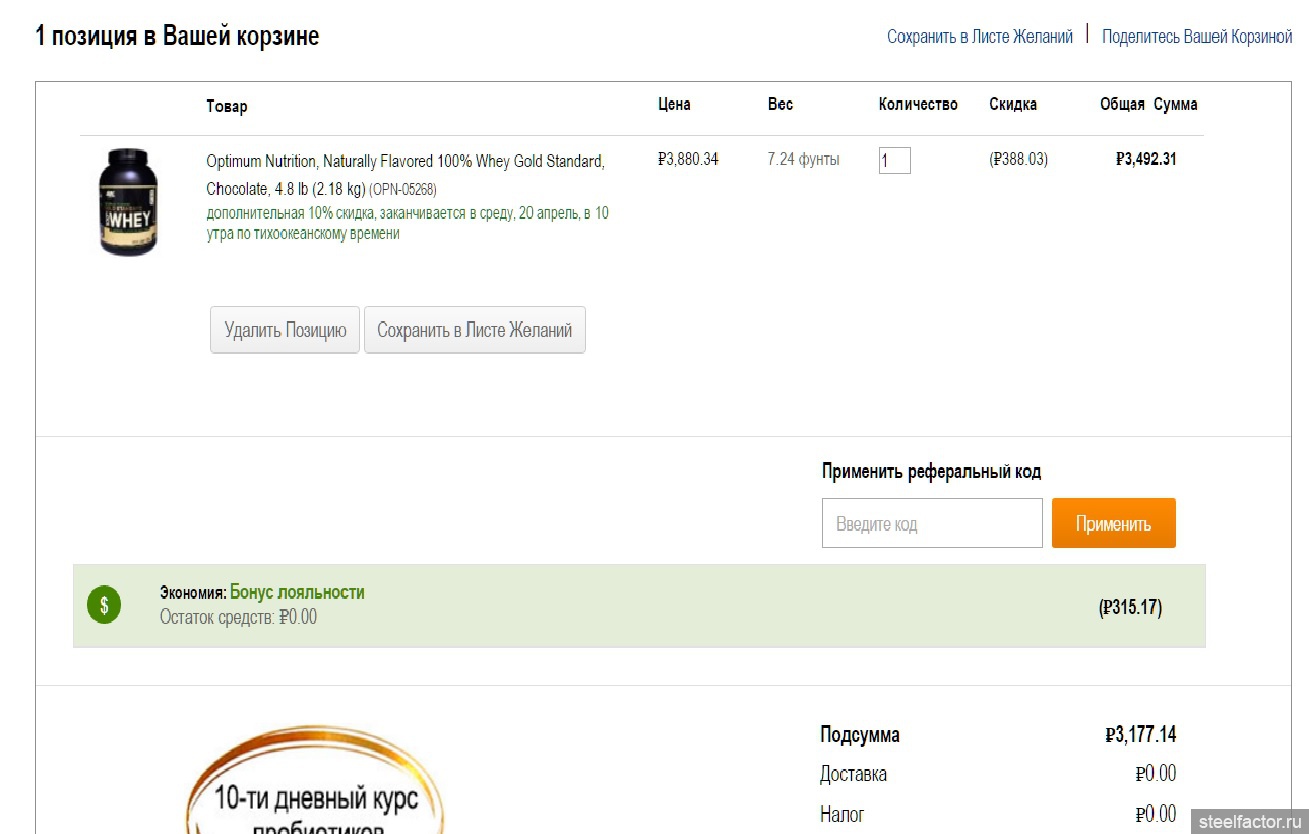Select the discount amount (₽388.03)
The height and width of the screenshot is (834, 1309).
tap(1018, 159)
